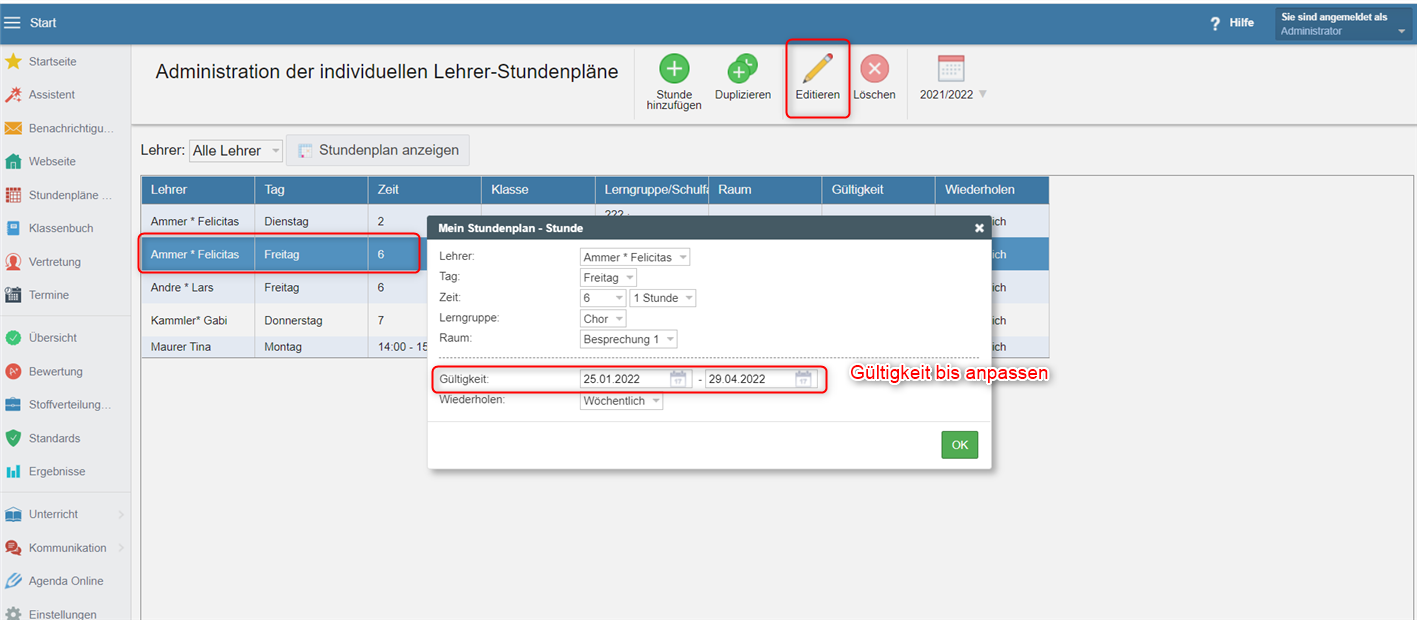Open the Einstellungen gear icon
Image resolution: width=1417 pixels, height=620 pixels.
pos(13,614)
